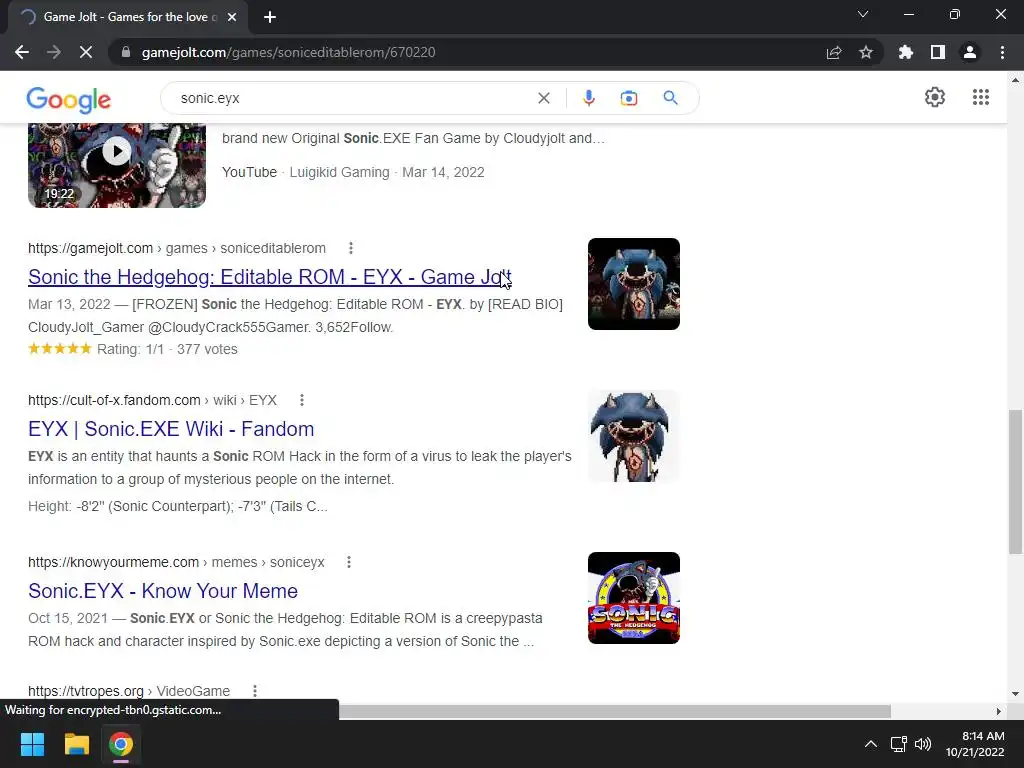Open the Sonic.EYX - Know Your Meme link
This screenshot has width=1024, height=768.
tap(163, 591)
